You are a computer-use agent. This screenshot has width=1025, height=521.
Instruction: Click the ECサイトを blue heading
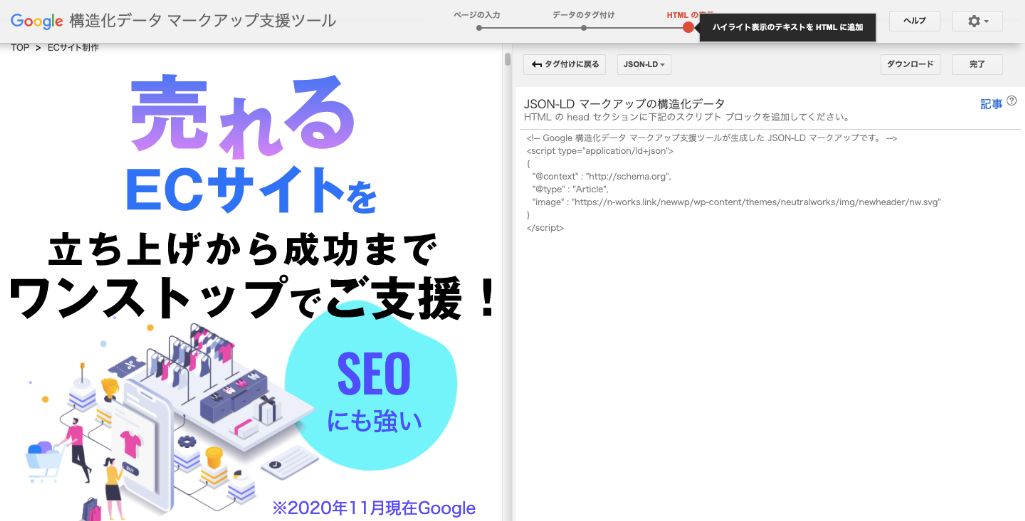(251, 191)
